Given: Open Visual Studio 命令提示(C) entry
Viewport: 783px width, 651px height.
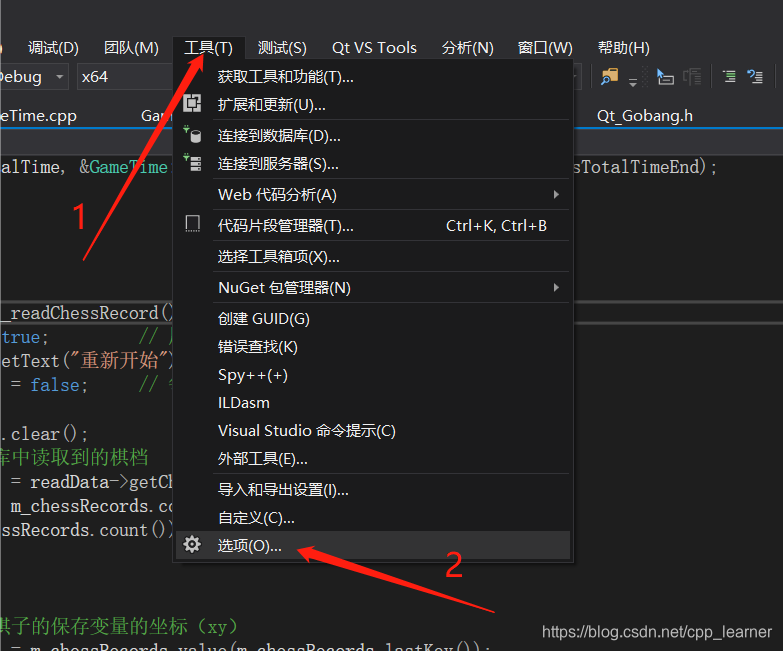Looking at the screenshot, I should (x=374, y=430).
